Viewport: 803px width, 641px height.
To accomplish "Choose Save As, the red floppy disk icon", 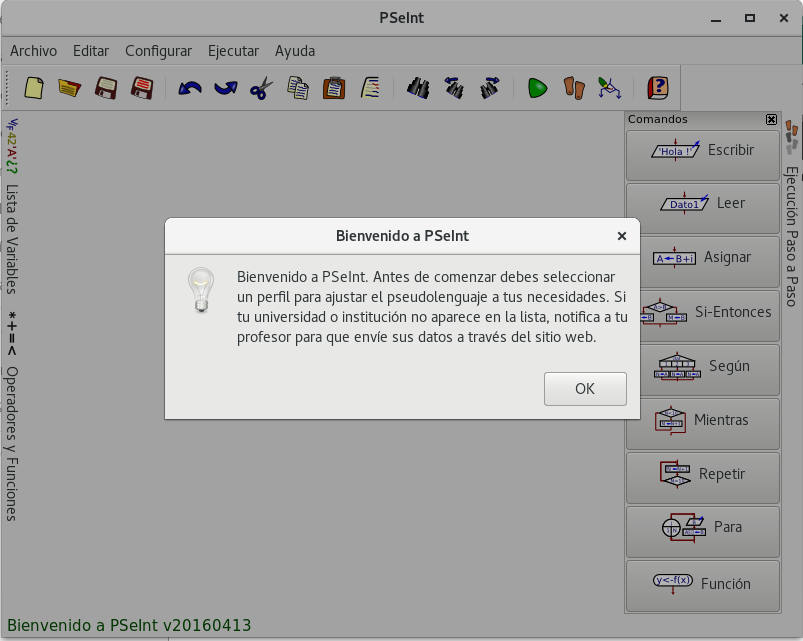I will click(x=142, y=88).
